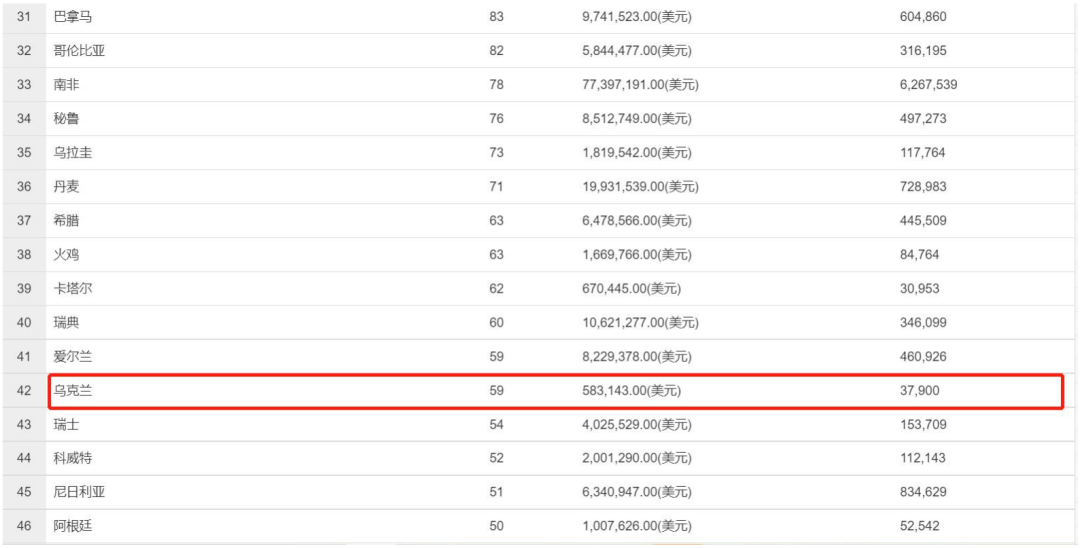The height and width of the screenshot is (548, 1080).
Task: Select amount 19,931,539.00(美元)
Action: 641,187
